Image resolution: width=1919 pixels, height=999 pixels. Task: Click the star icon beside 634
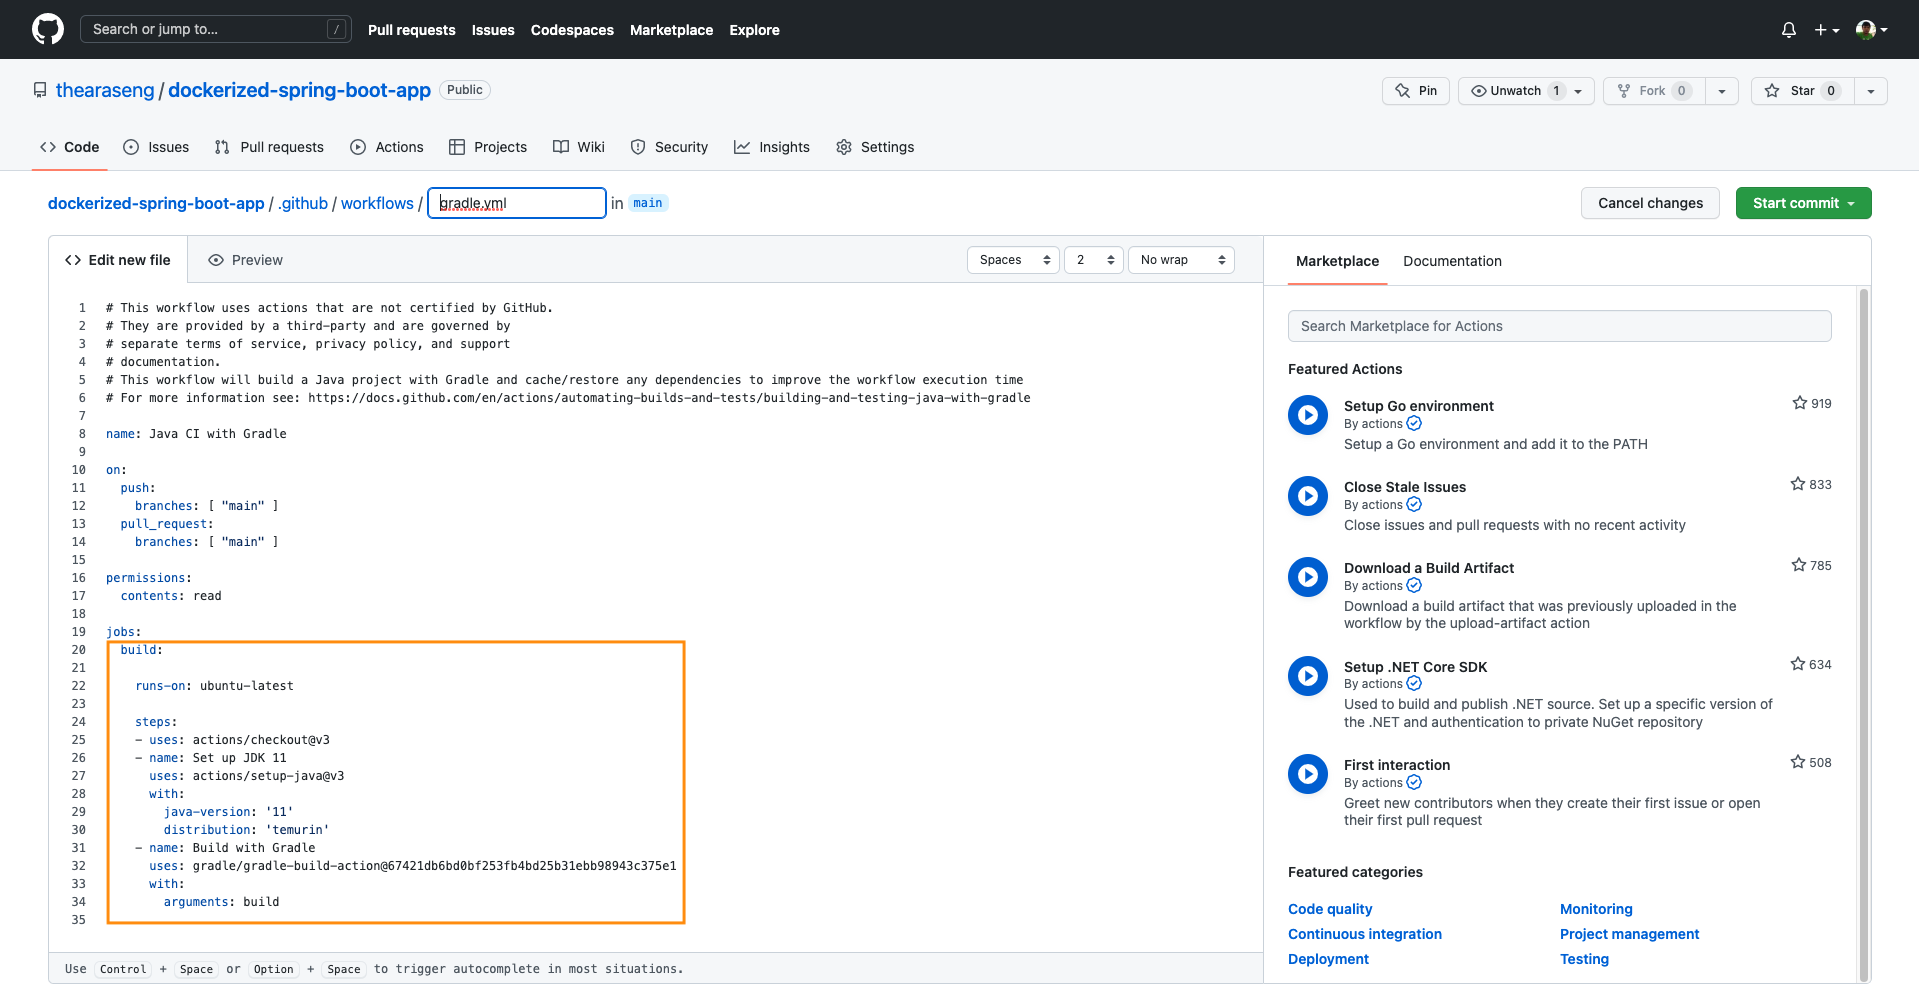1798,664
